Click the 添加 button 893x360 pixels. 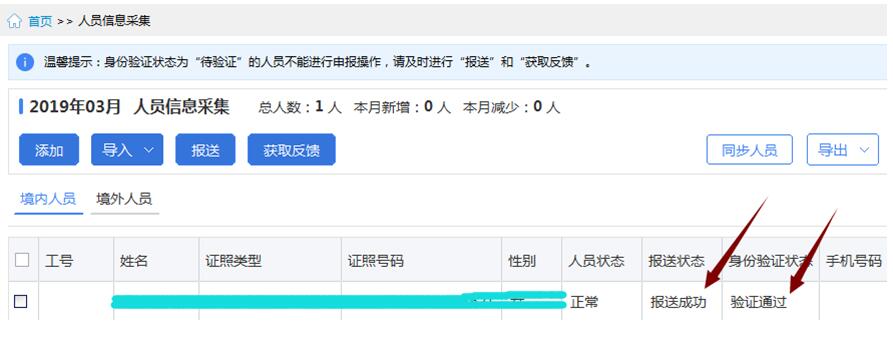[x=49, y=150]
